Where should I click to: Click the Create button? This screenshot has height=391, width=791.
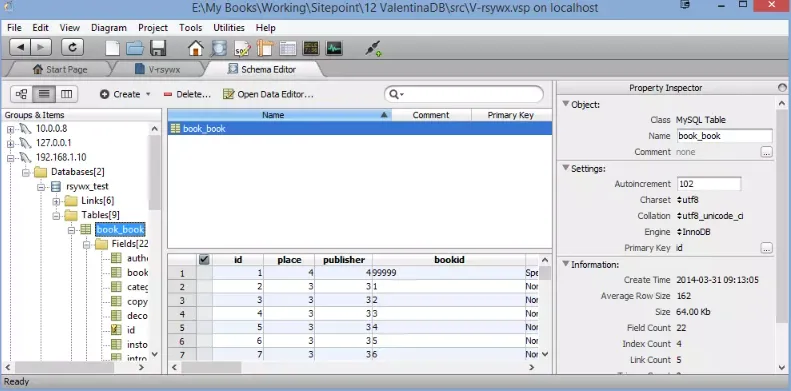coord(121,94)
